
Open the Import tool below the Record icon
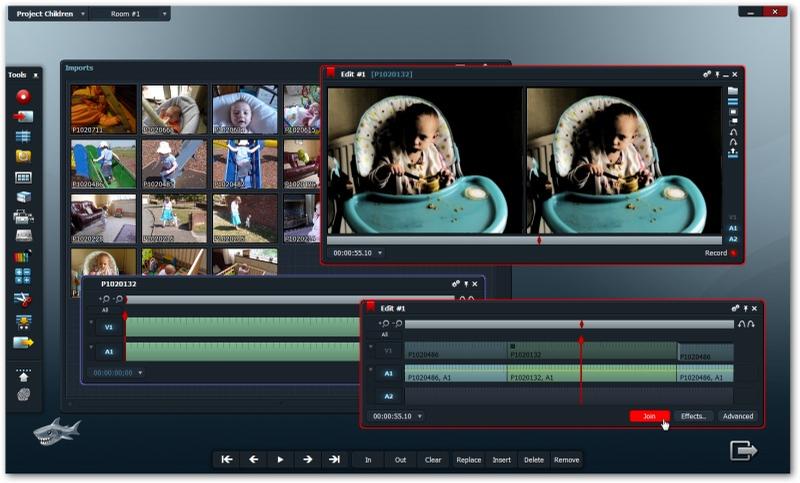(22, 116)
